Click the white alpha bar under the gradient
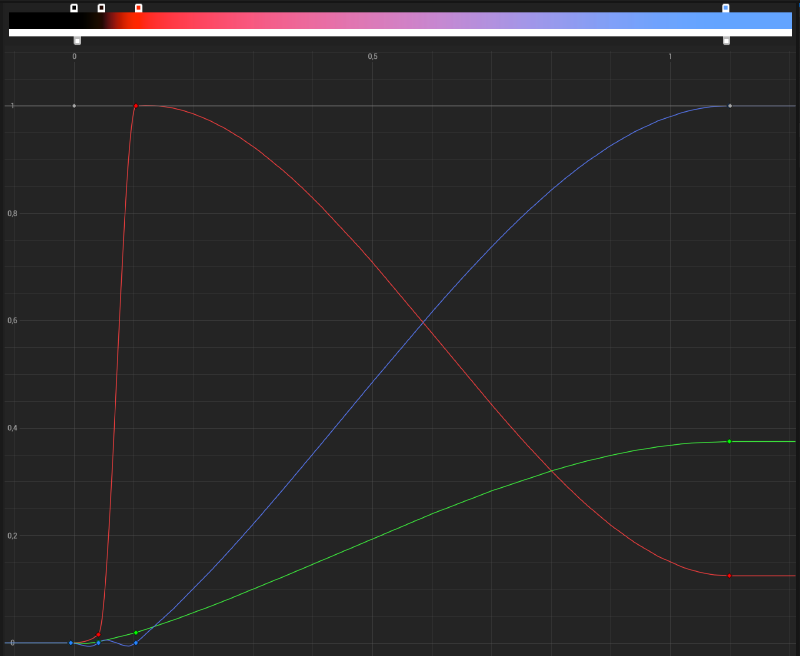 pyautogui.click(x=400, y=33)
